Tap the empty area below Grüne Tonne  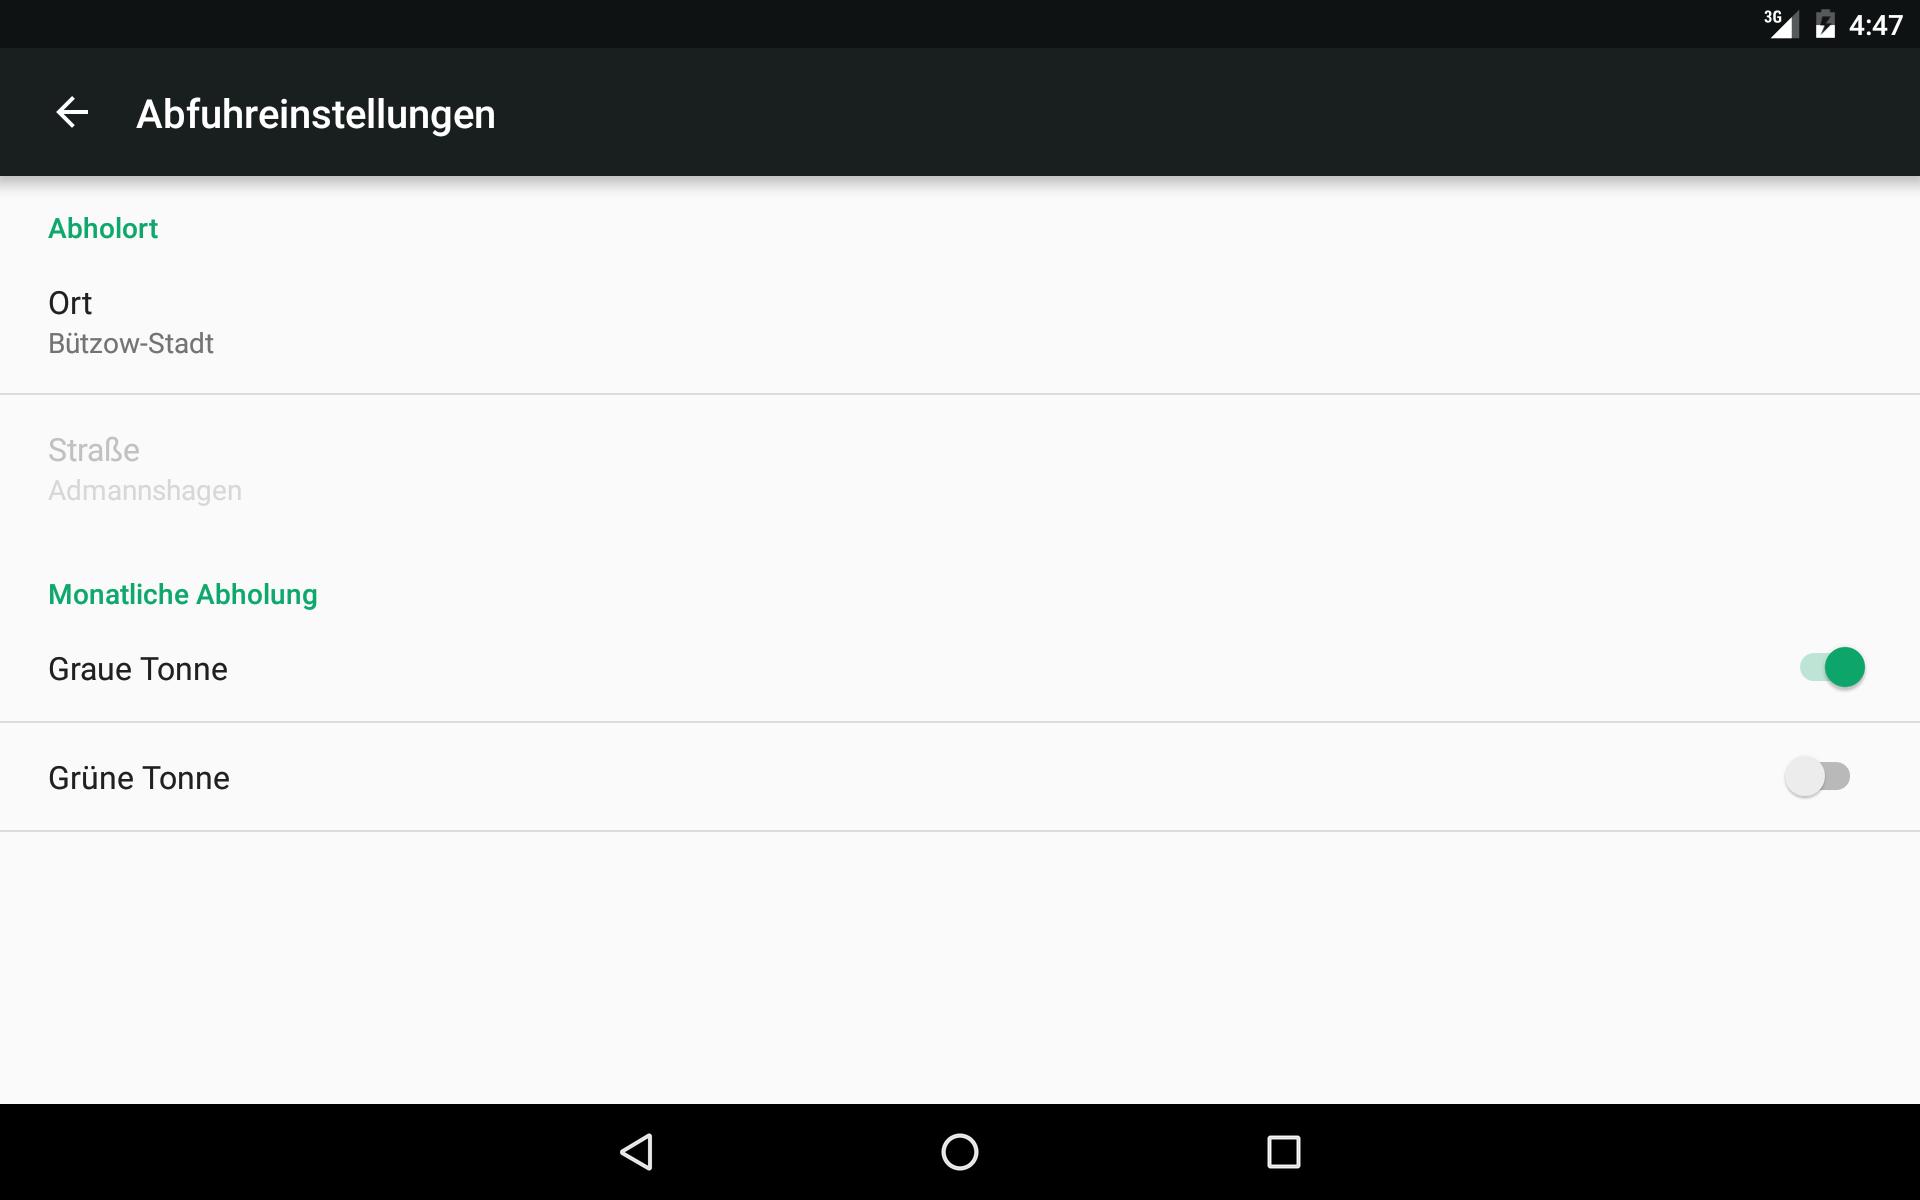tap(960, 967)
